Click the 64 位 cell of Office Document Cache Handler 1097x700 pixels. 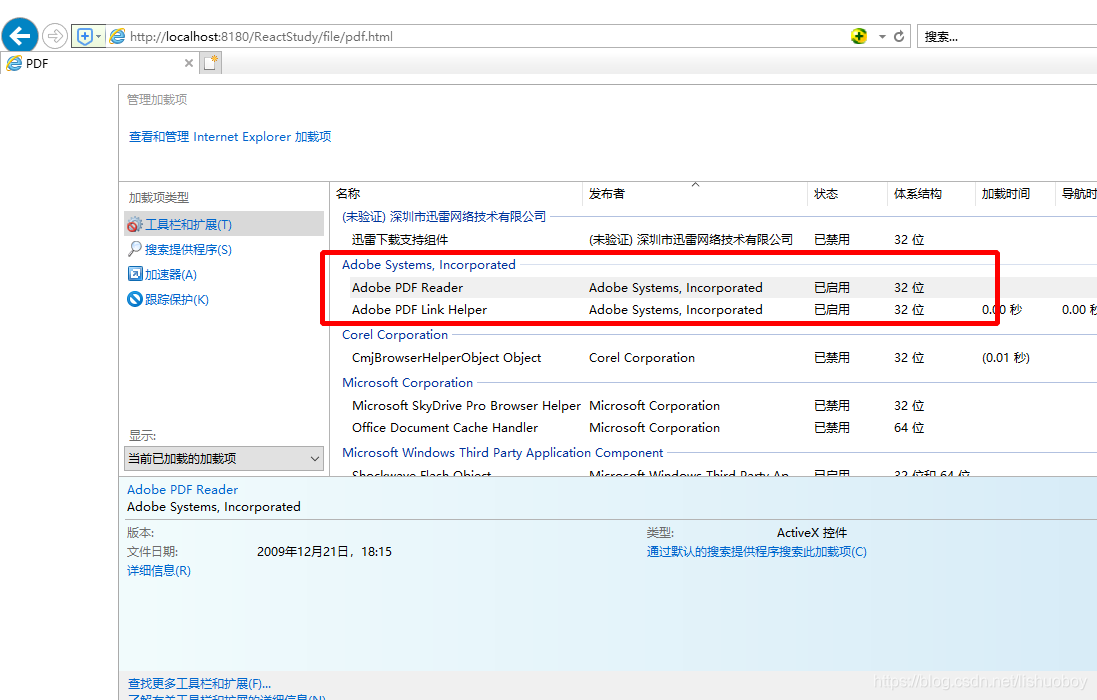pos(909,428)
